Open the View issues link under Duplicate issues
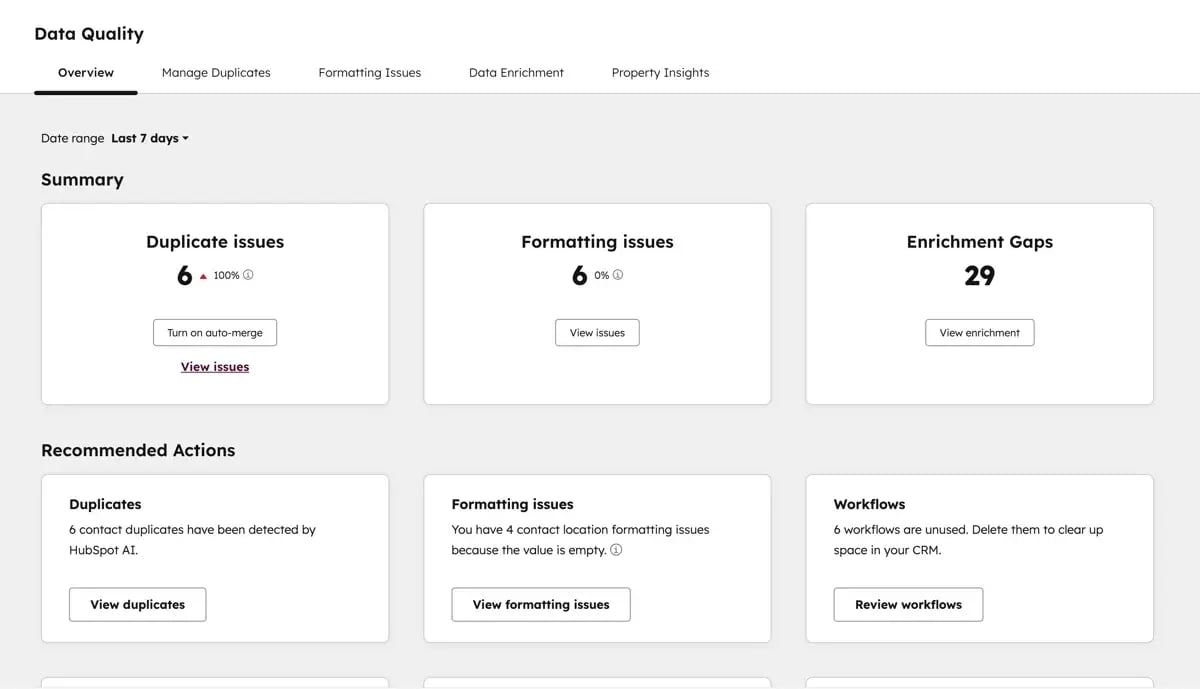Image resolution: width=1200 pixels, height=689 pixels. (214, 366)
